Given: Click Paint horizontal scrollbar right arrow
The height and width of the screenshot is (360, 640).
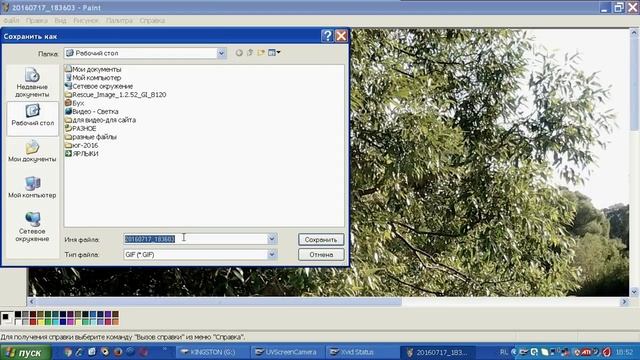Looking at the screenshot, I should pyautogui.click(x=624, y=302).
